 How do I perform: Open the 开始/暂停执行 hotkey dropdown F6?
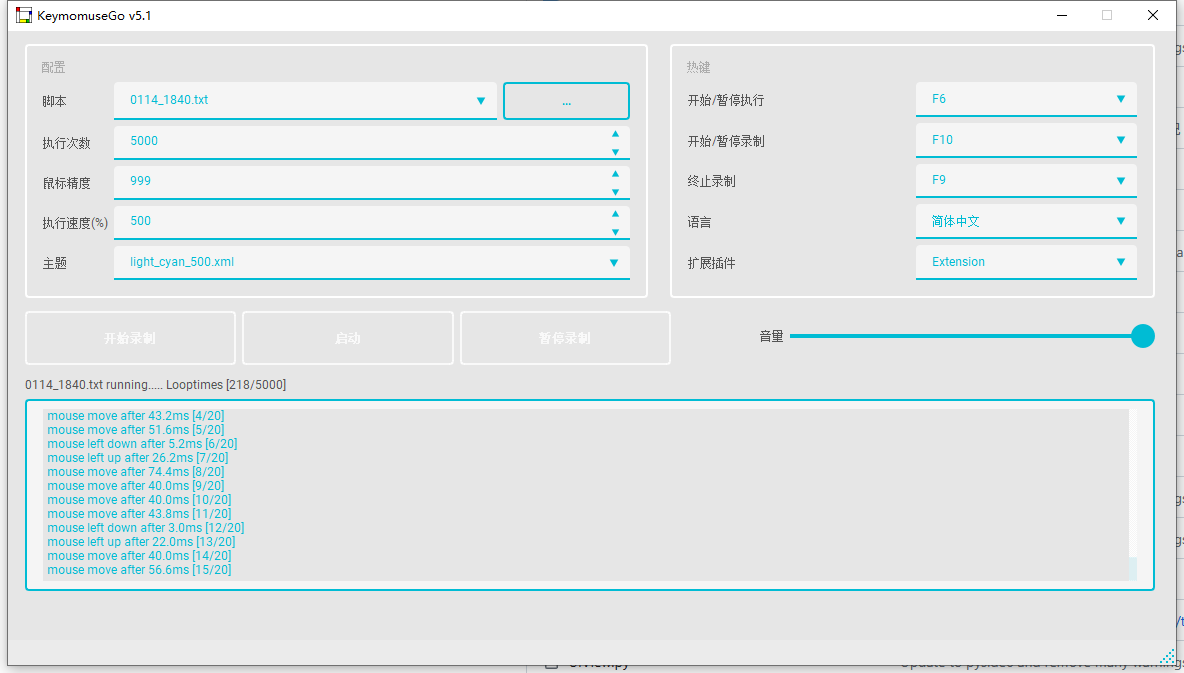1025,100
